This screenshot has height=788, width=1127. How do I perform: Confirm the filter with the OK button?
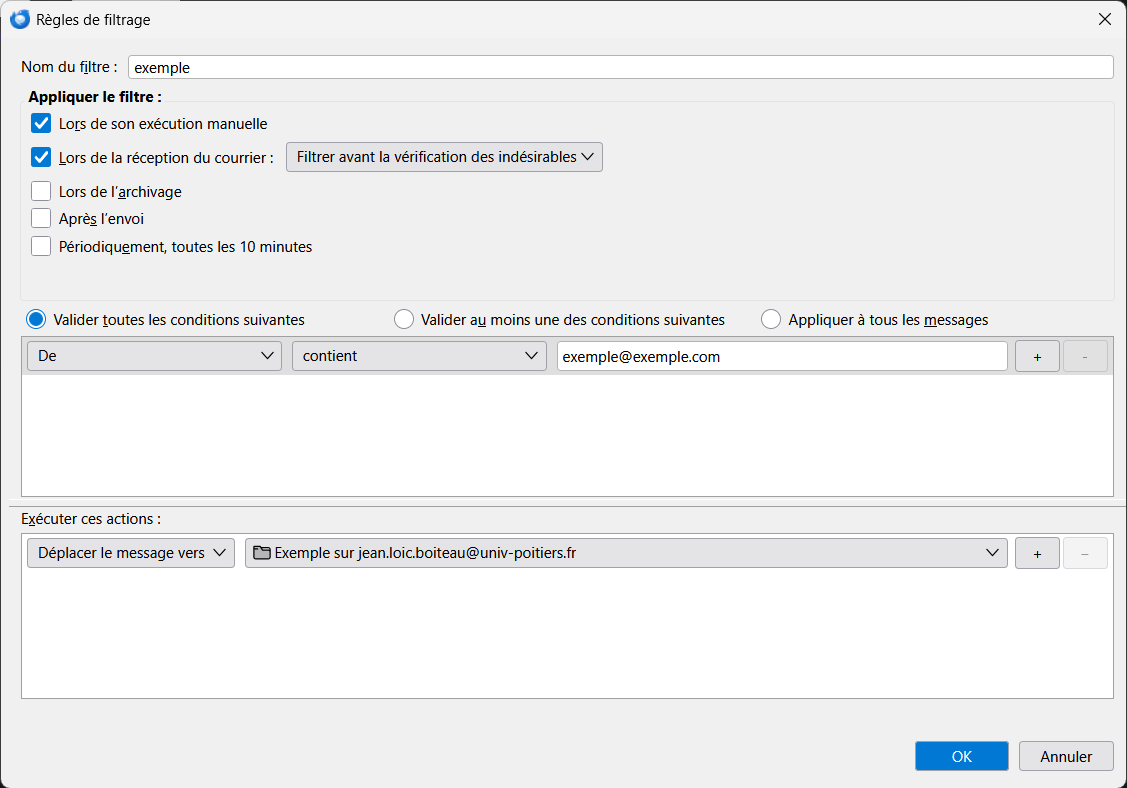tap(961, 755)
